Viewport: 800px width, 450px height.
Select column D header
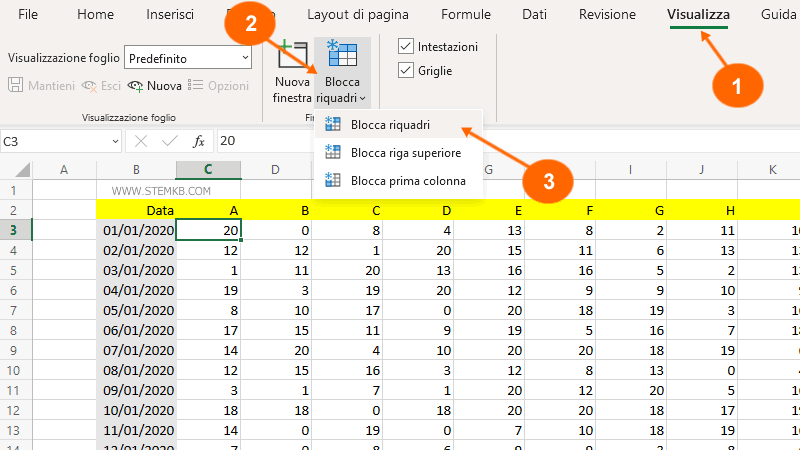coord(275,170)
